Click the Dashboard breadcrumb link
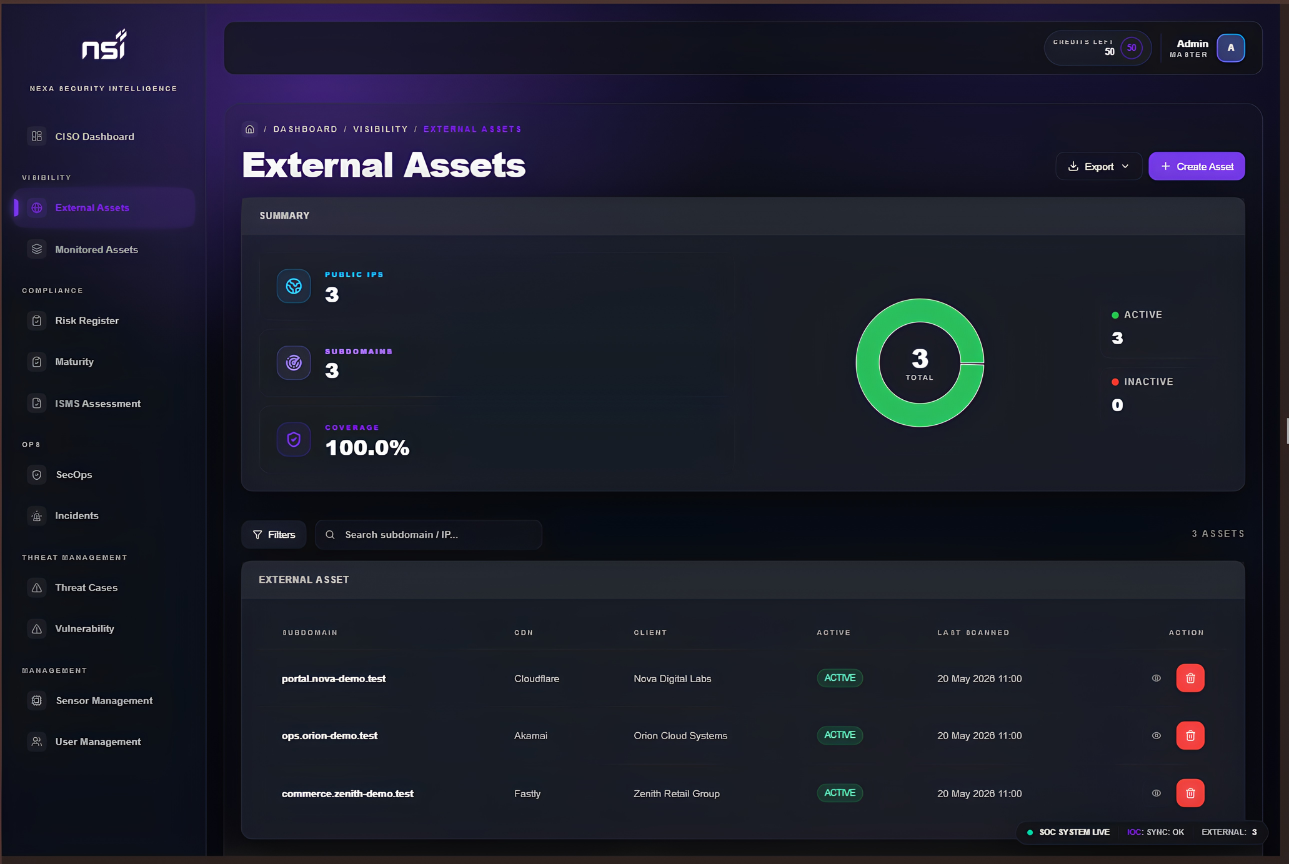Image resolution: width=1289 pixels, height=864 pixels. coord(305,129)
